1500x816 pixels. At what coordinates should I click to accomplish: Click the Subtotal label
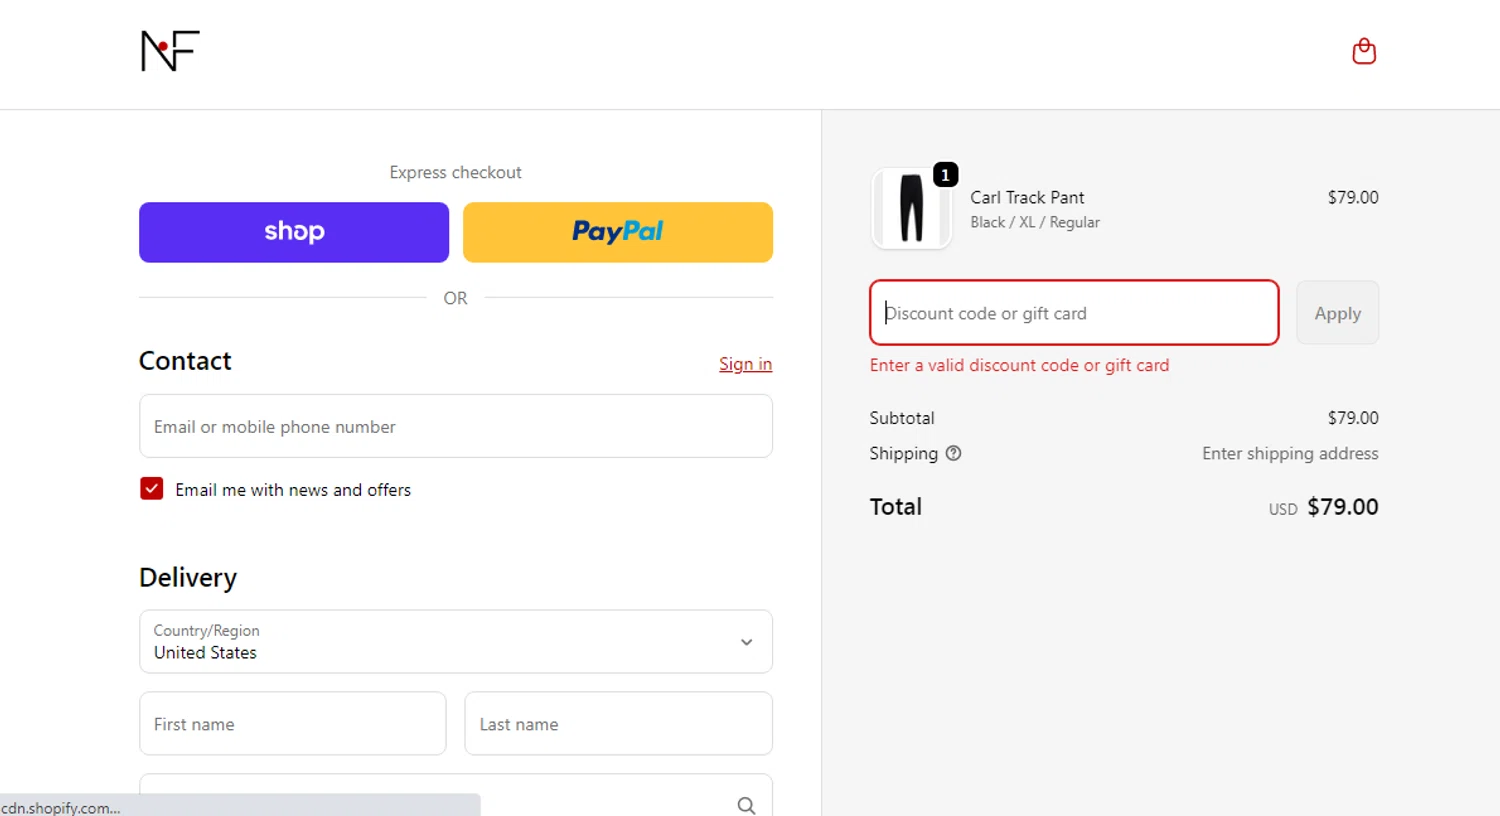(902, 418)
